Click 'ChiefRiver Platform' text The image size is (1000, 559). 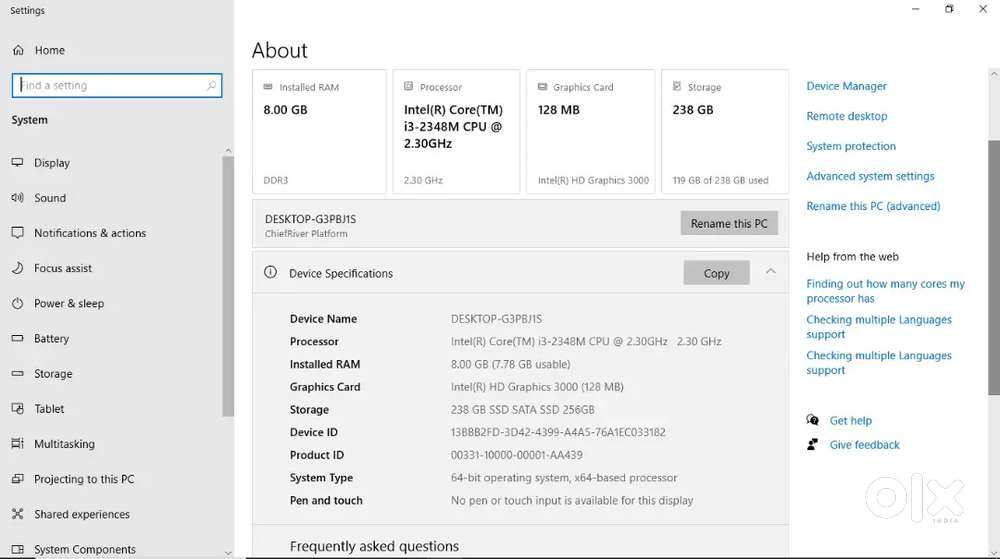[306, 233]
